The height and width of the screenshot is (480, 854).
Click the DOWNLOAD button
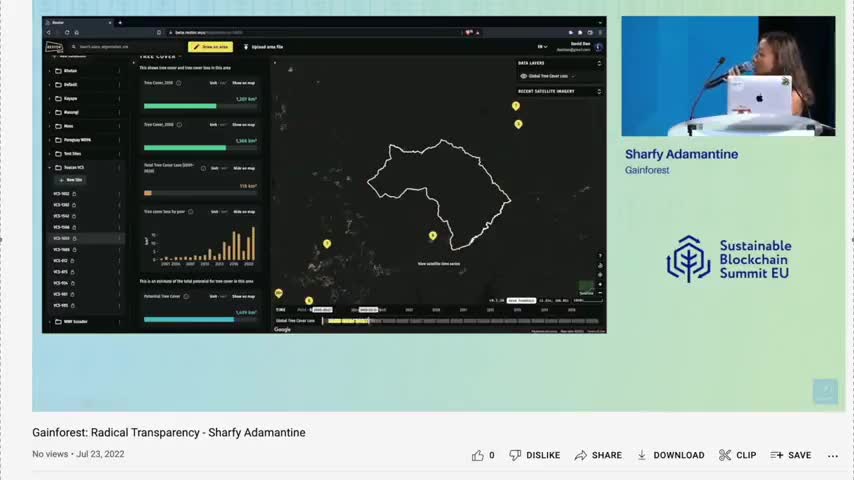coord(670,455)
